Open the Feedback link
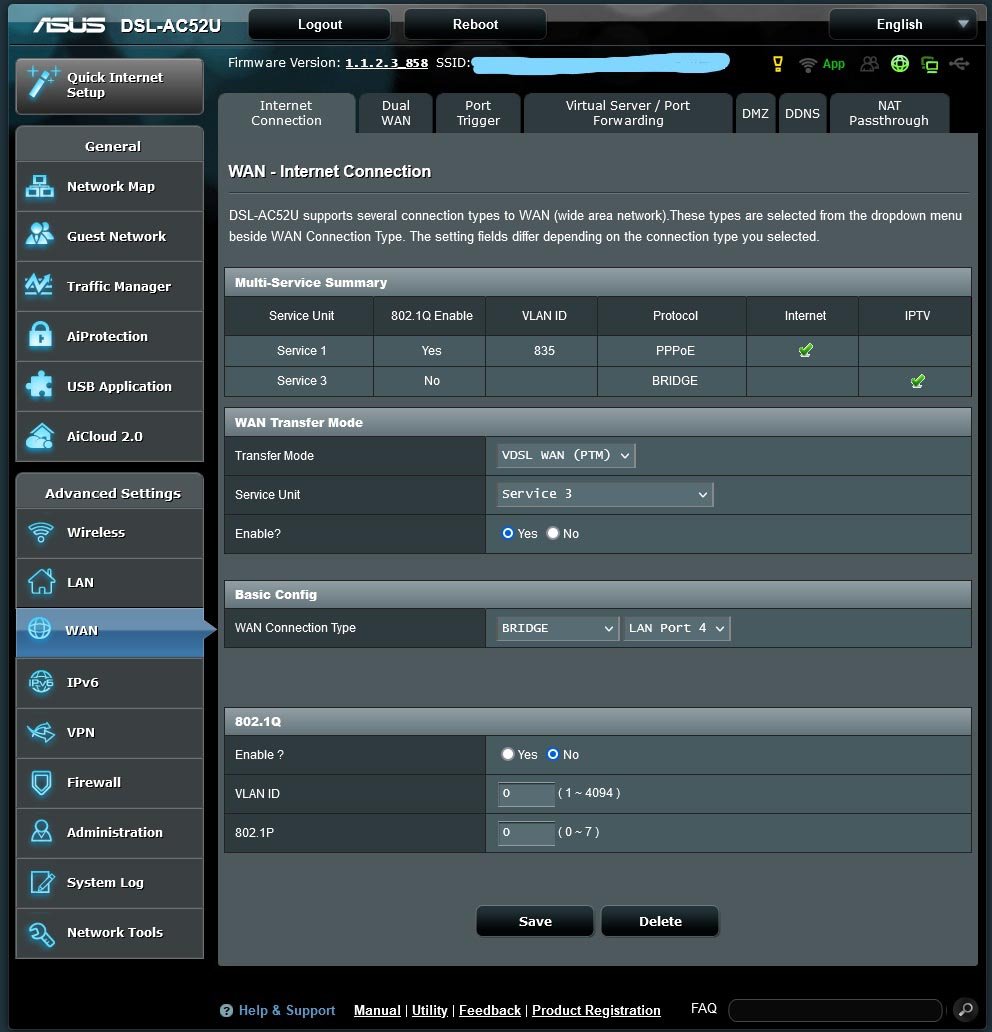Viewport: 992px width, 1032px height. pyautogui.click(x=490, y=1010)
